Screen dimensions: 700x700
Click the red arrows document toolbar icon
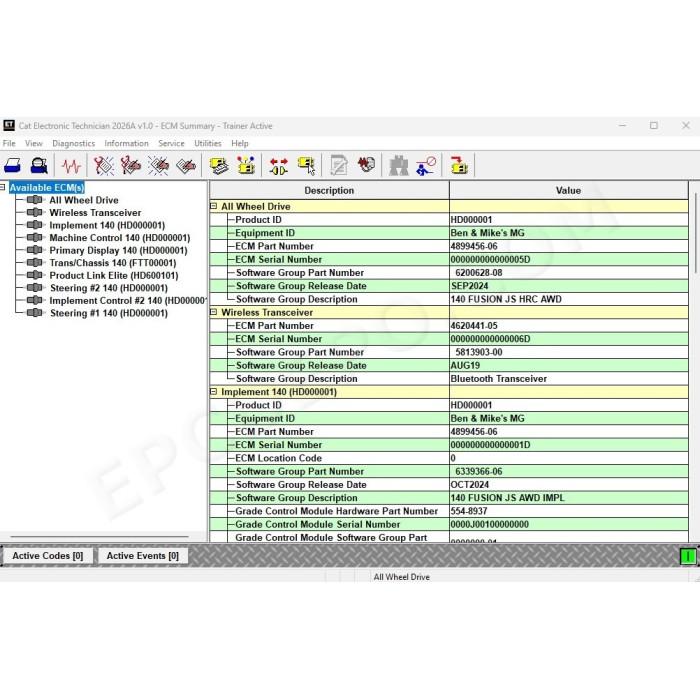click(366, 164)
